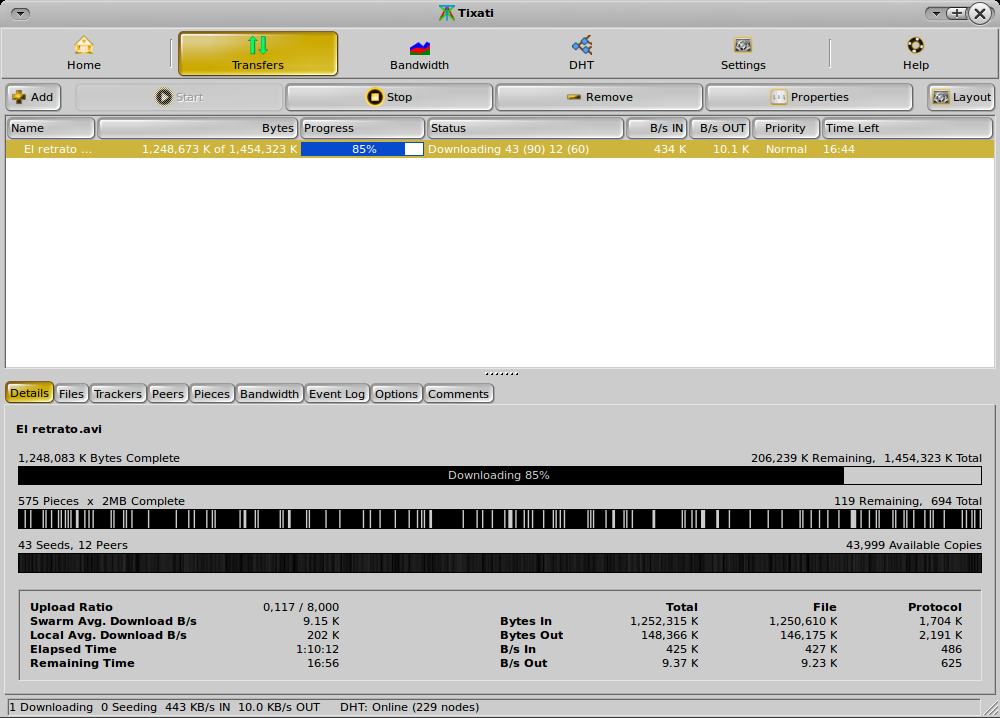View the Peers tab
The height and width of the screenshot is (718, 1000).
coord(167,393)
